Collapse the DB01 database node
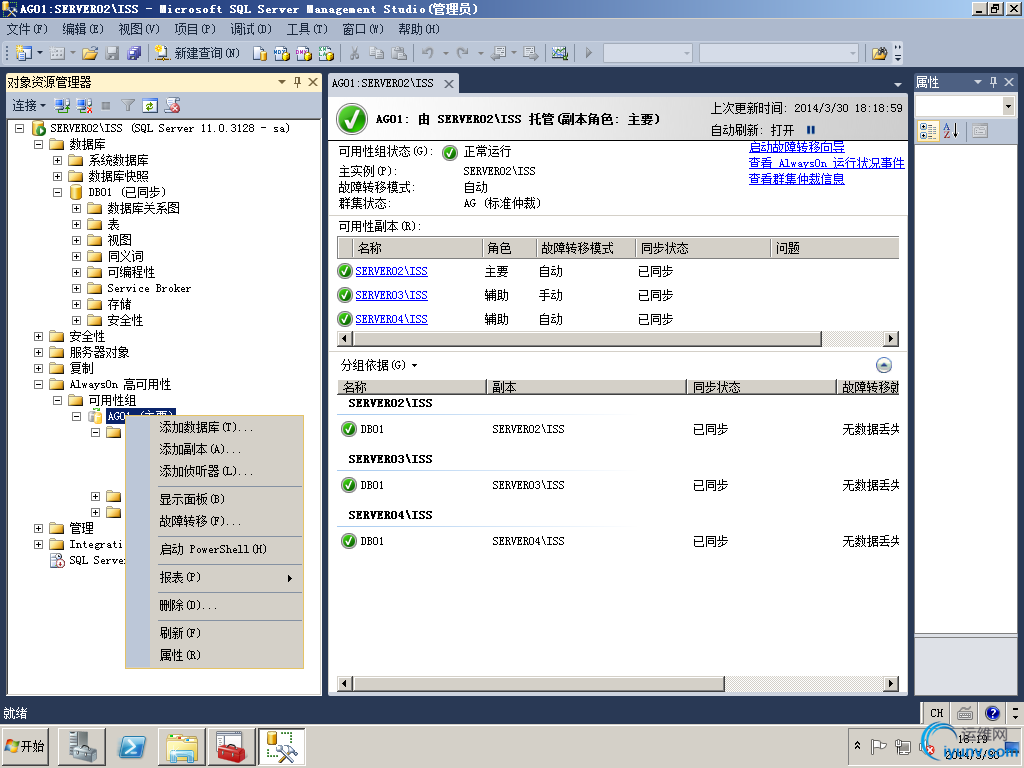 coord(57,193)
